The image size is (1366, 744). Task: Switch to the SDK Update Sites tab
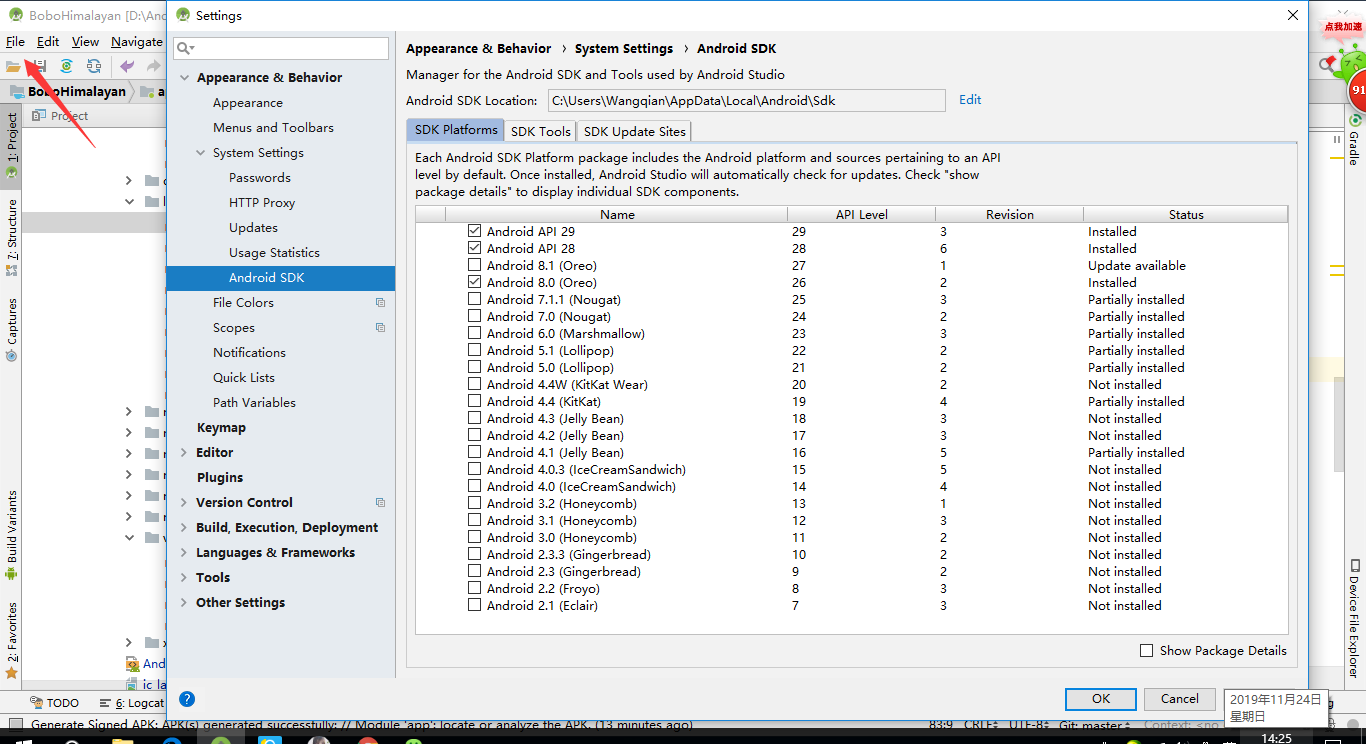634,131
